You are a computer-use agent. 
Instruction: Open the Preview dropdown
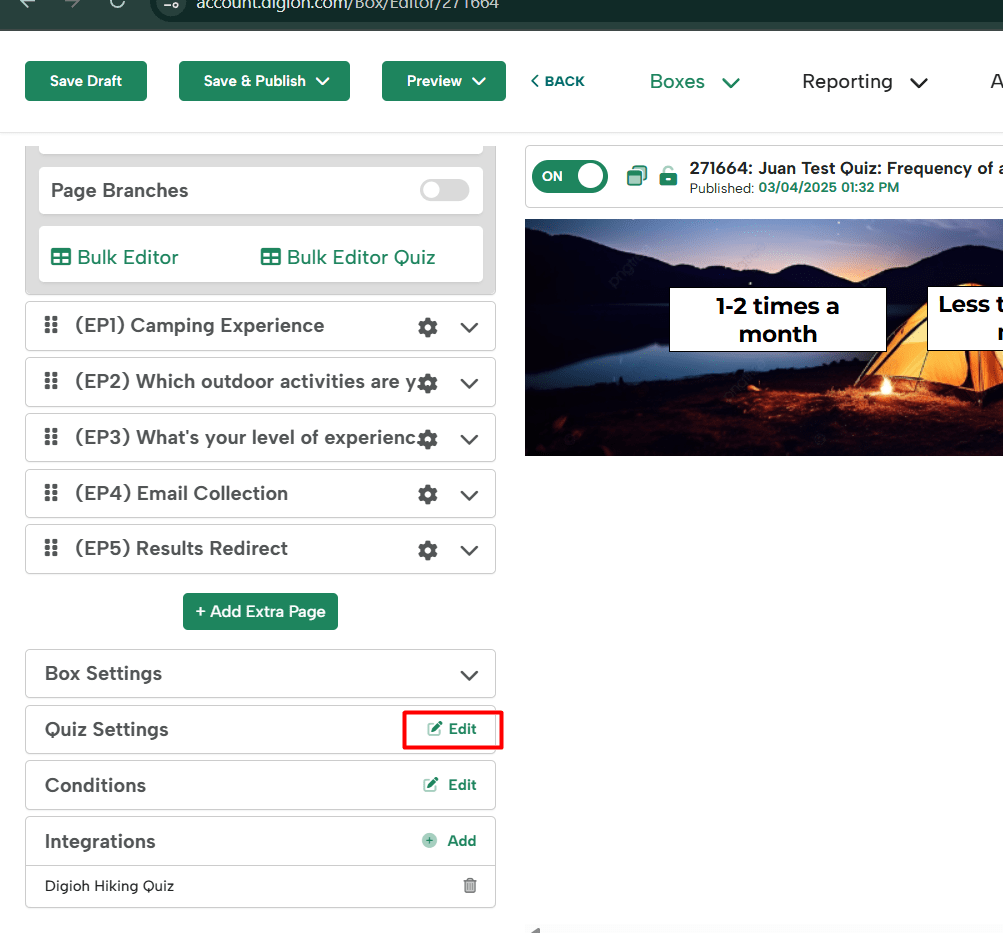click(x=443, y=81)
